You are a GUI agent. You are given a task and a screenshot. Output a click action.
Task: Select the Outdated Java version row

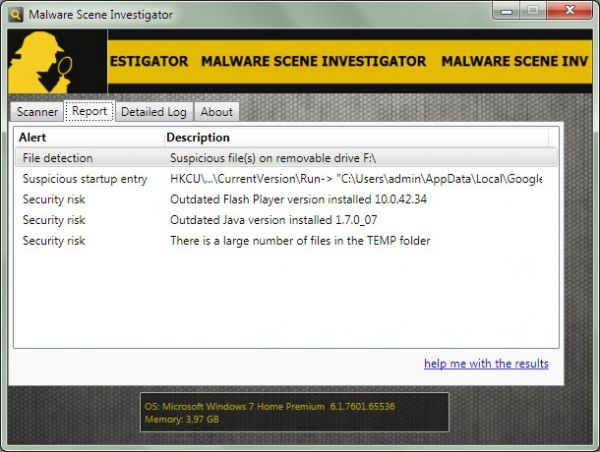point(286,220)
